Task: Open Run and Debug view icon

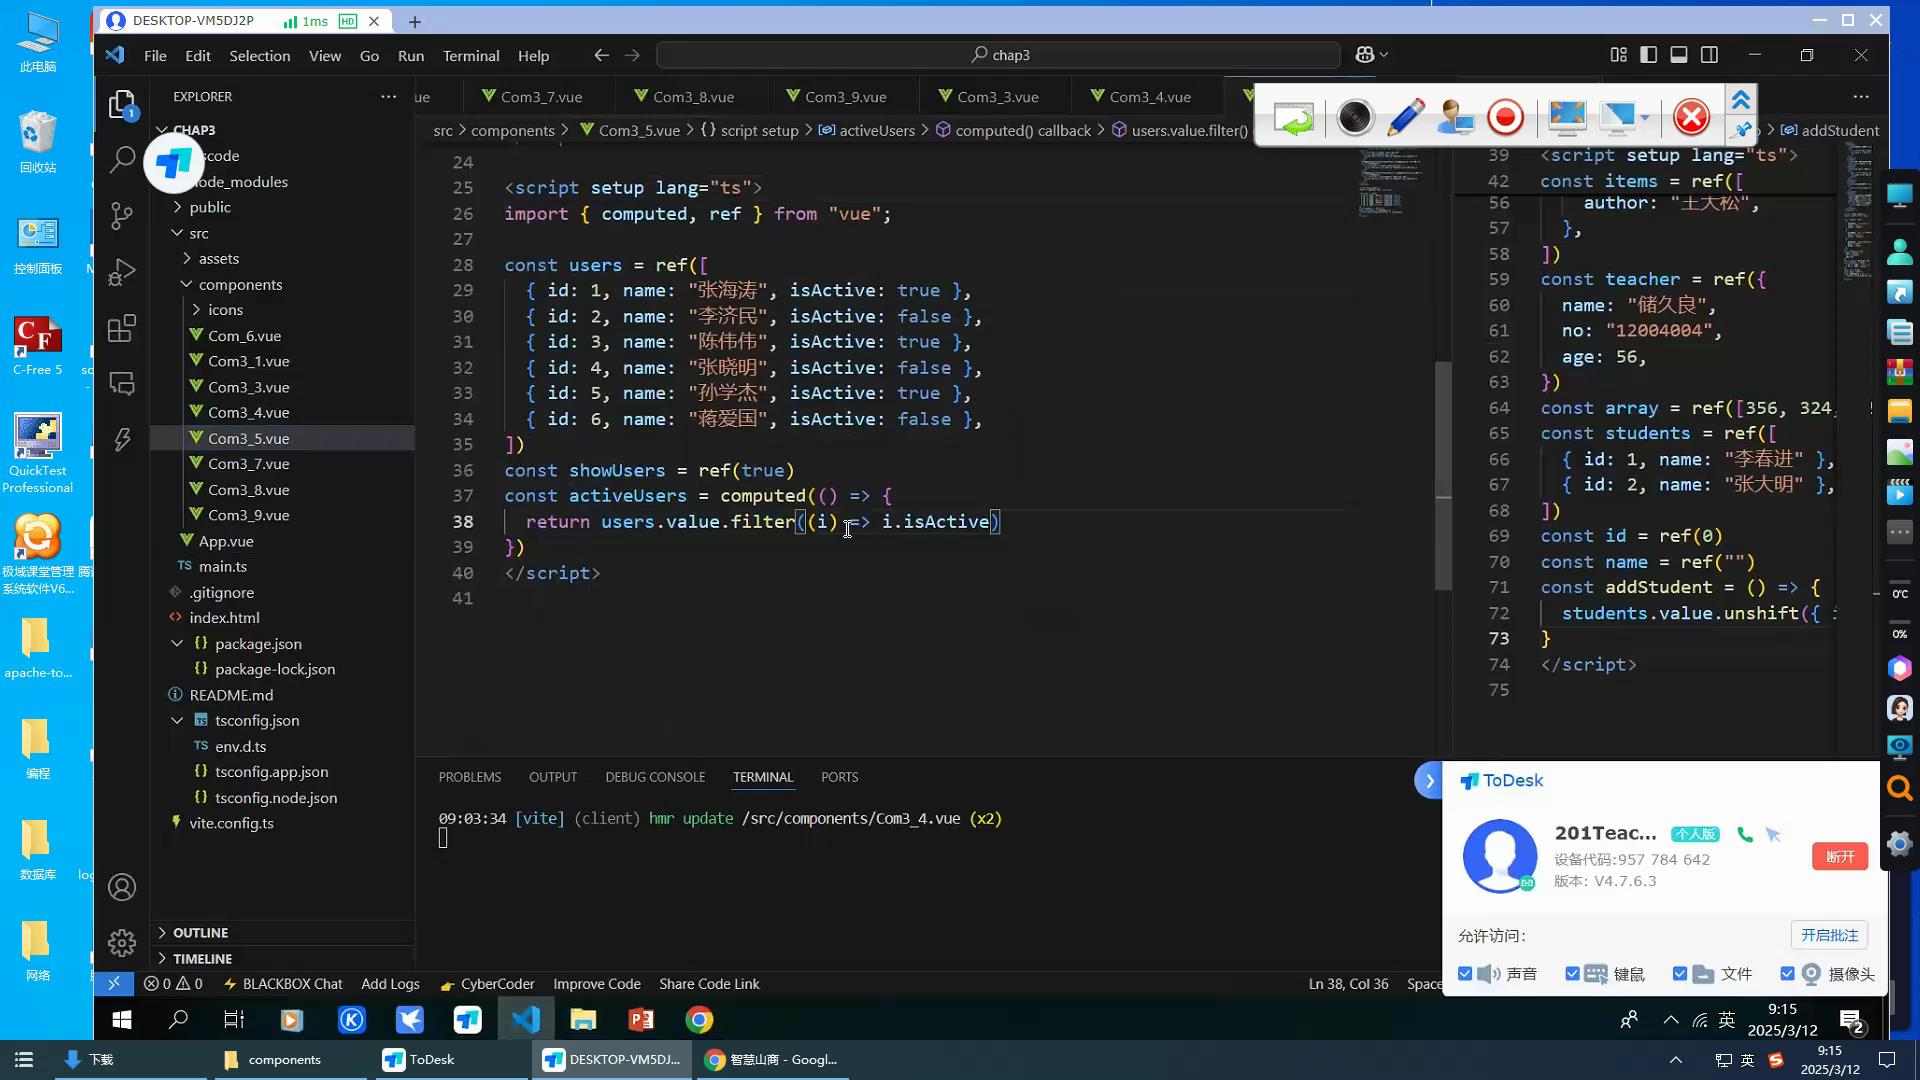Action: [122, 272]
